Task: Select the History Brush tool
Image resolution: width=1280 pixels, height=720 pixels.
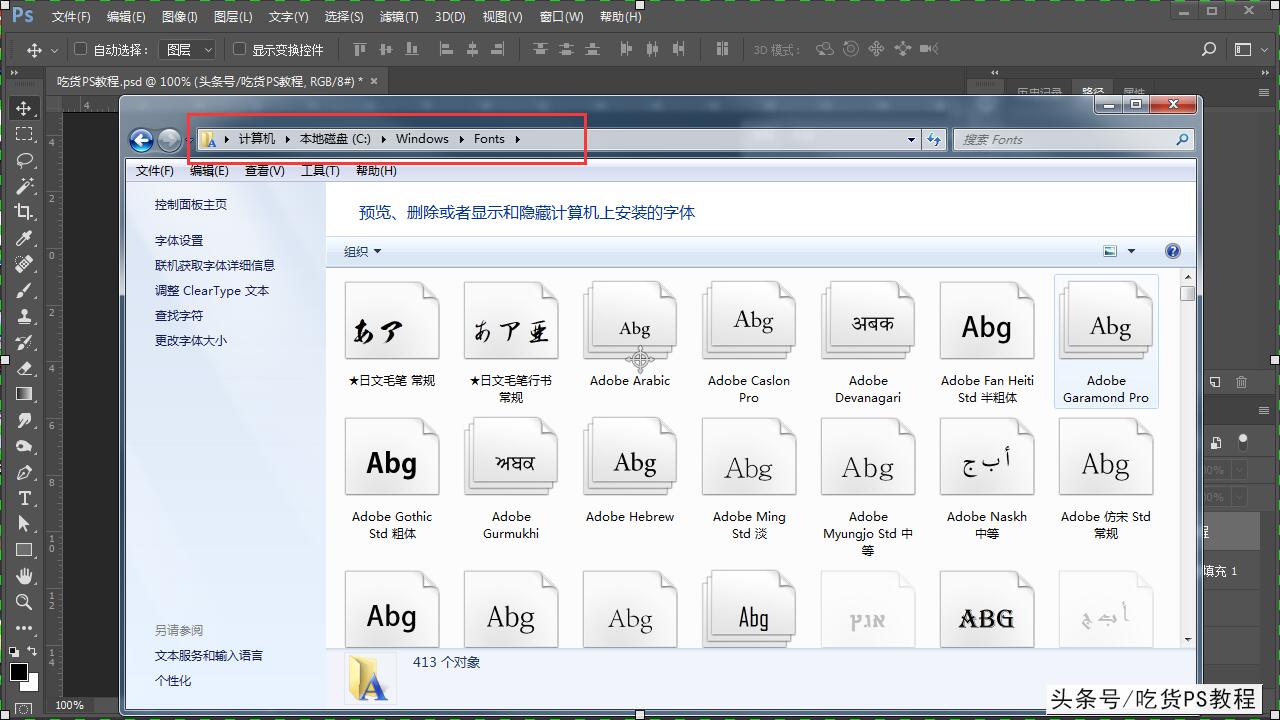Action: [24, 342]
